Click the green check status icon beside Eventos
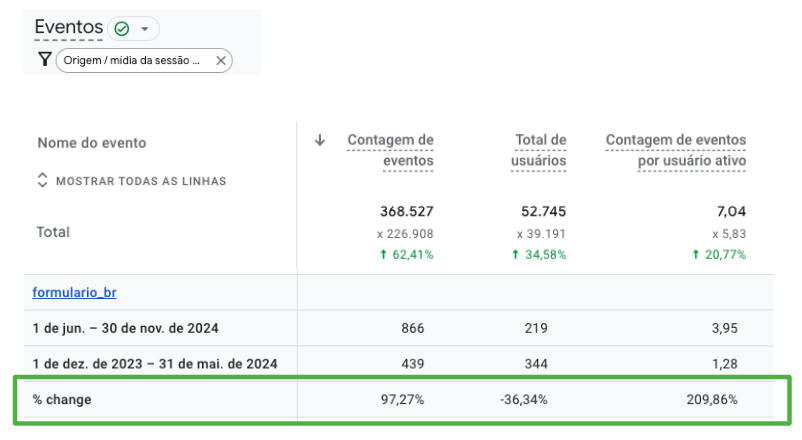Image resolution: width=802 pixels, height=440 pixels. (x=122, y=29)
